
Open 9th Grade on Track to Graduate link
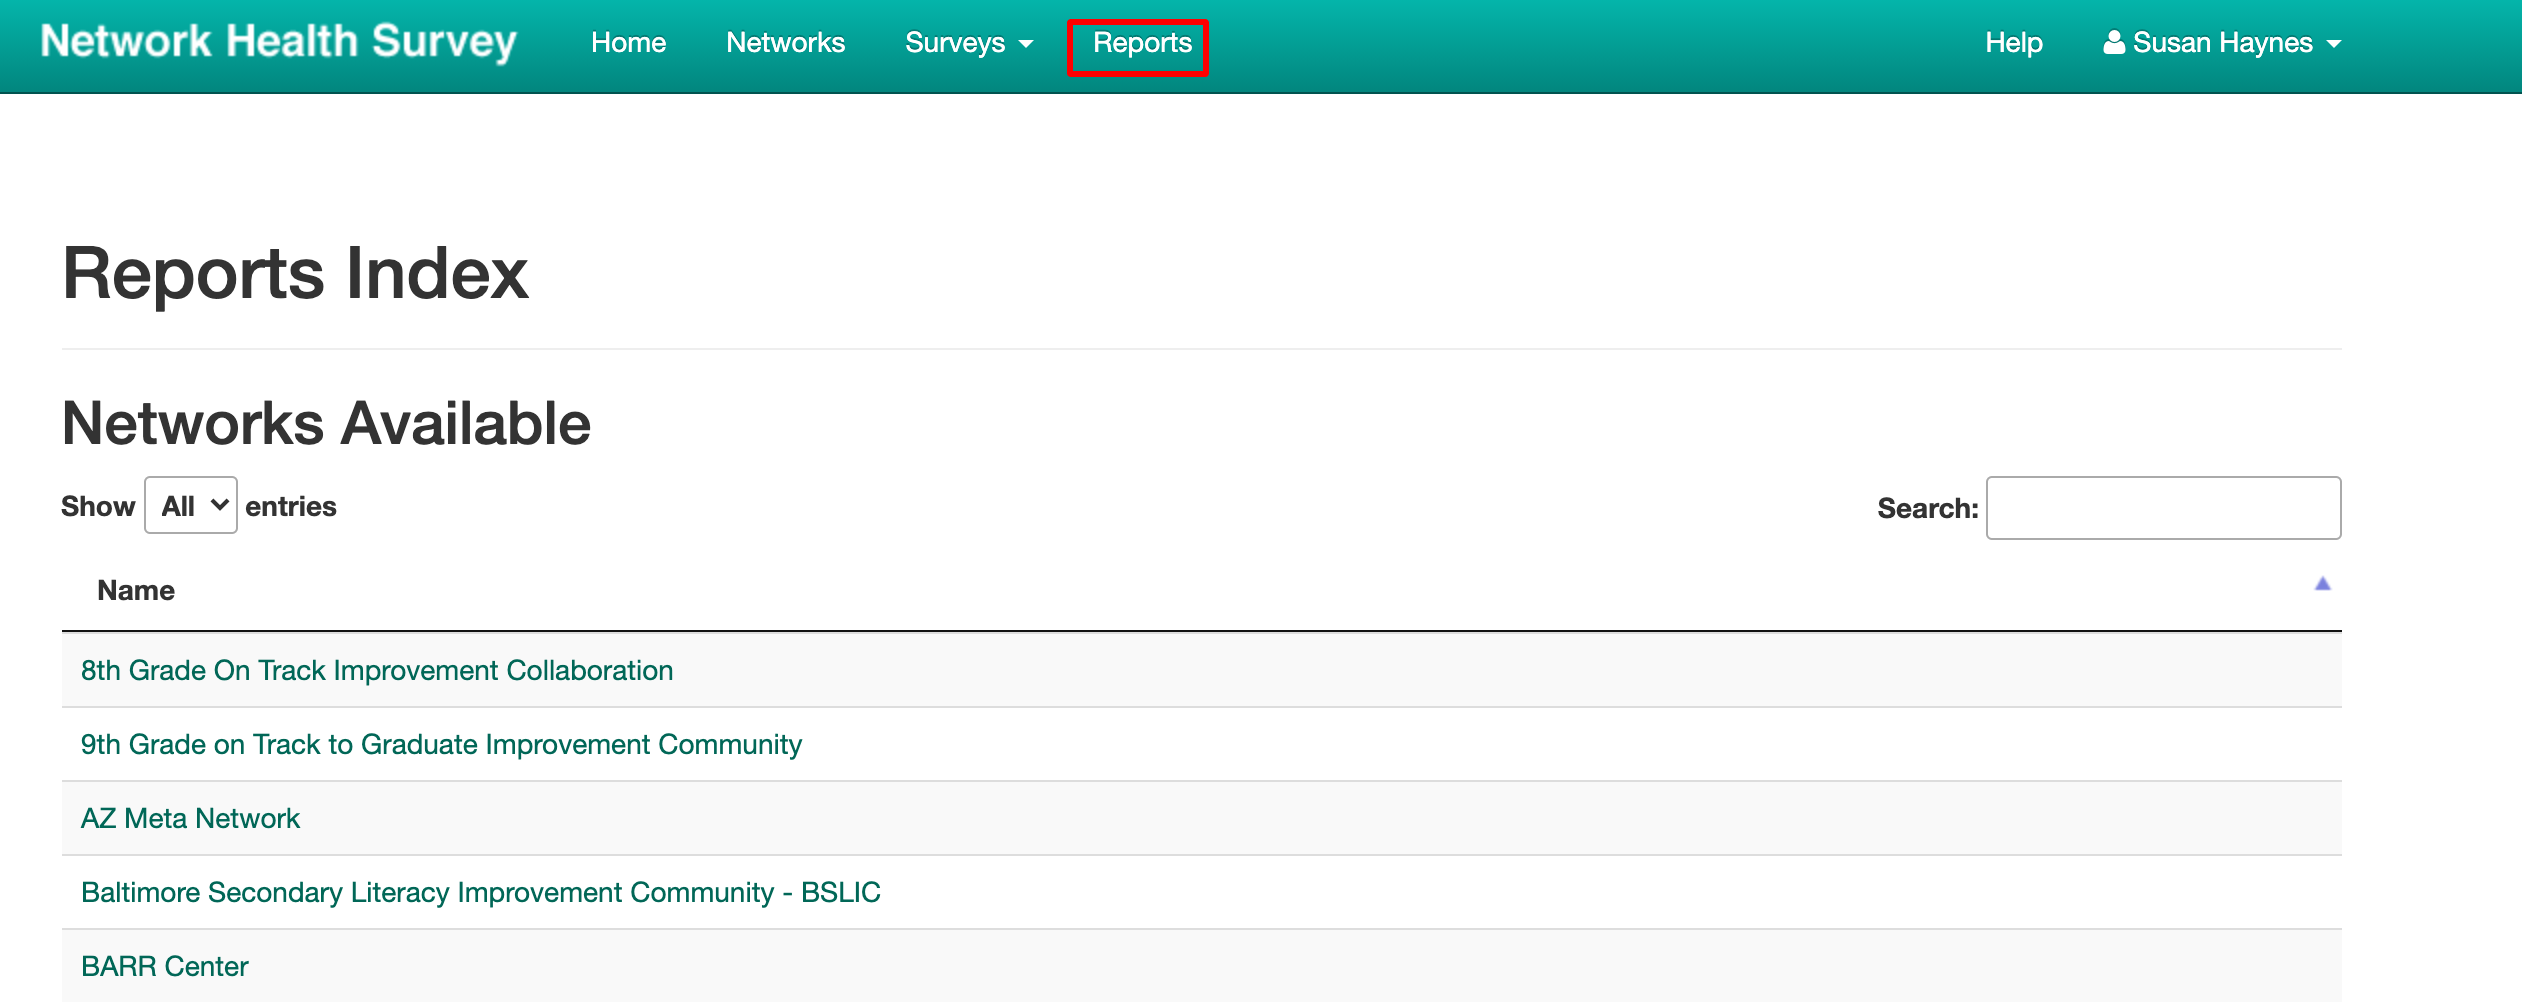click(441, 744)
